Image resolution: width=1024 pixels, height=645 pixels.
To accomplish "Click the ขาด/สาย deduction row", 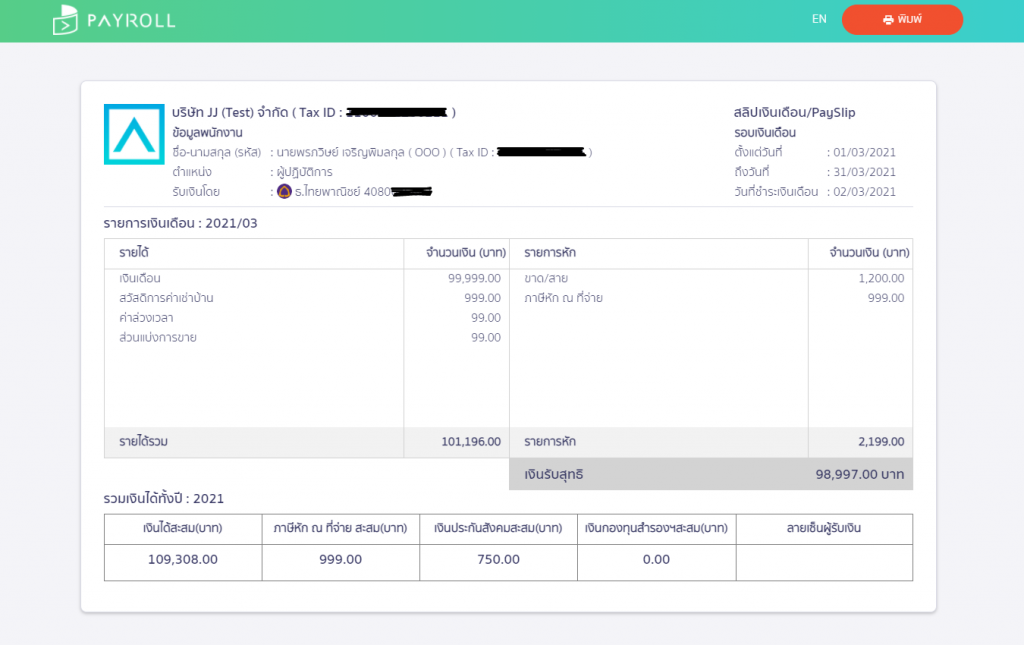I will 546,278.
